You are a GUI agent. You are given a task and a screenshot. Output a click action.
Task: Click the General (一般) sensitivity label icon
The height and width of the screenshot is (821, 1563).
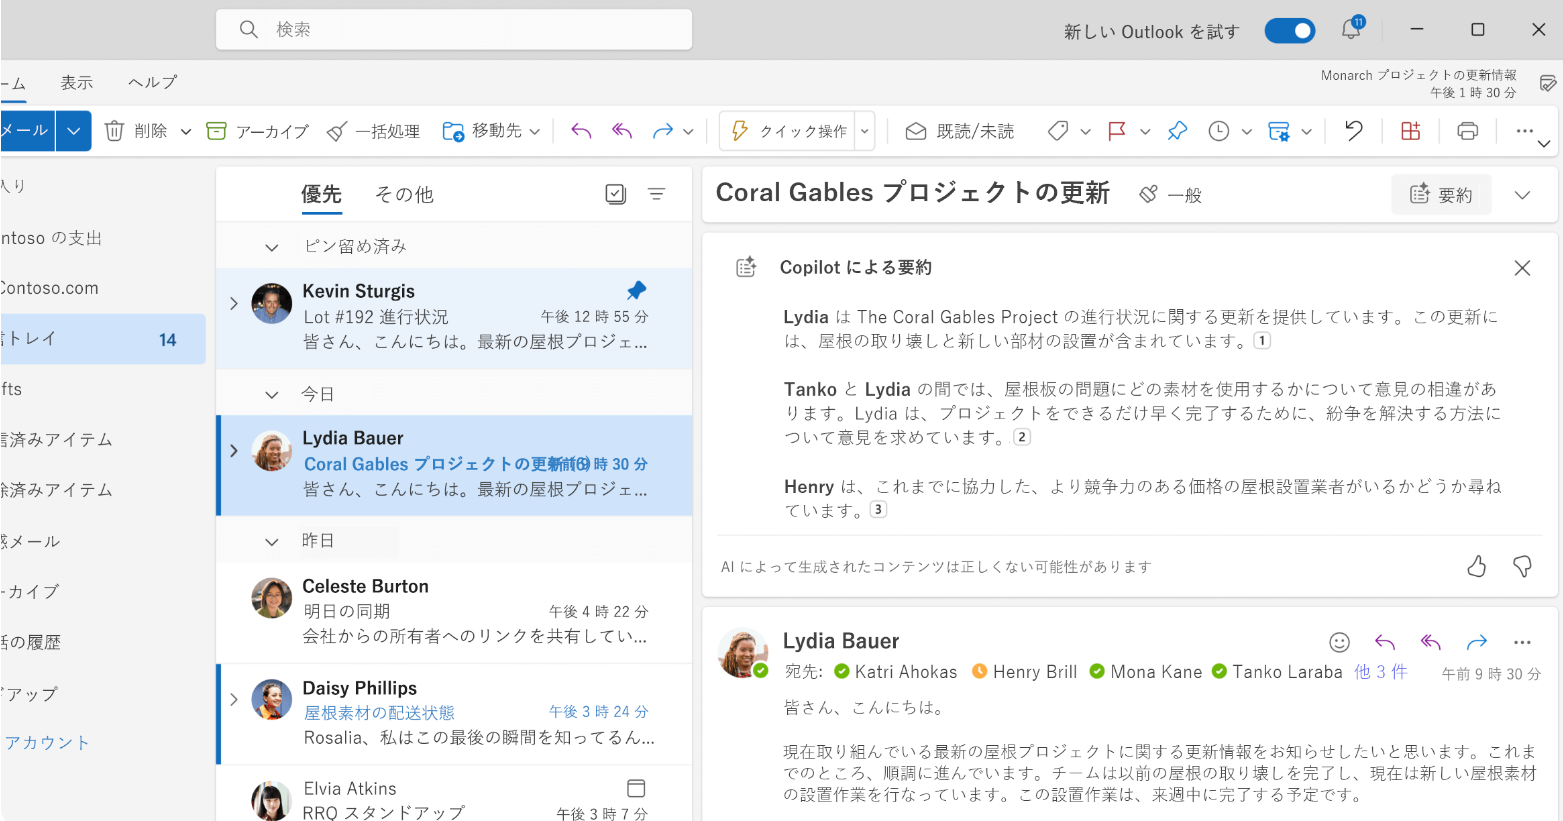[1148, 194]
